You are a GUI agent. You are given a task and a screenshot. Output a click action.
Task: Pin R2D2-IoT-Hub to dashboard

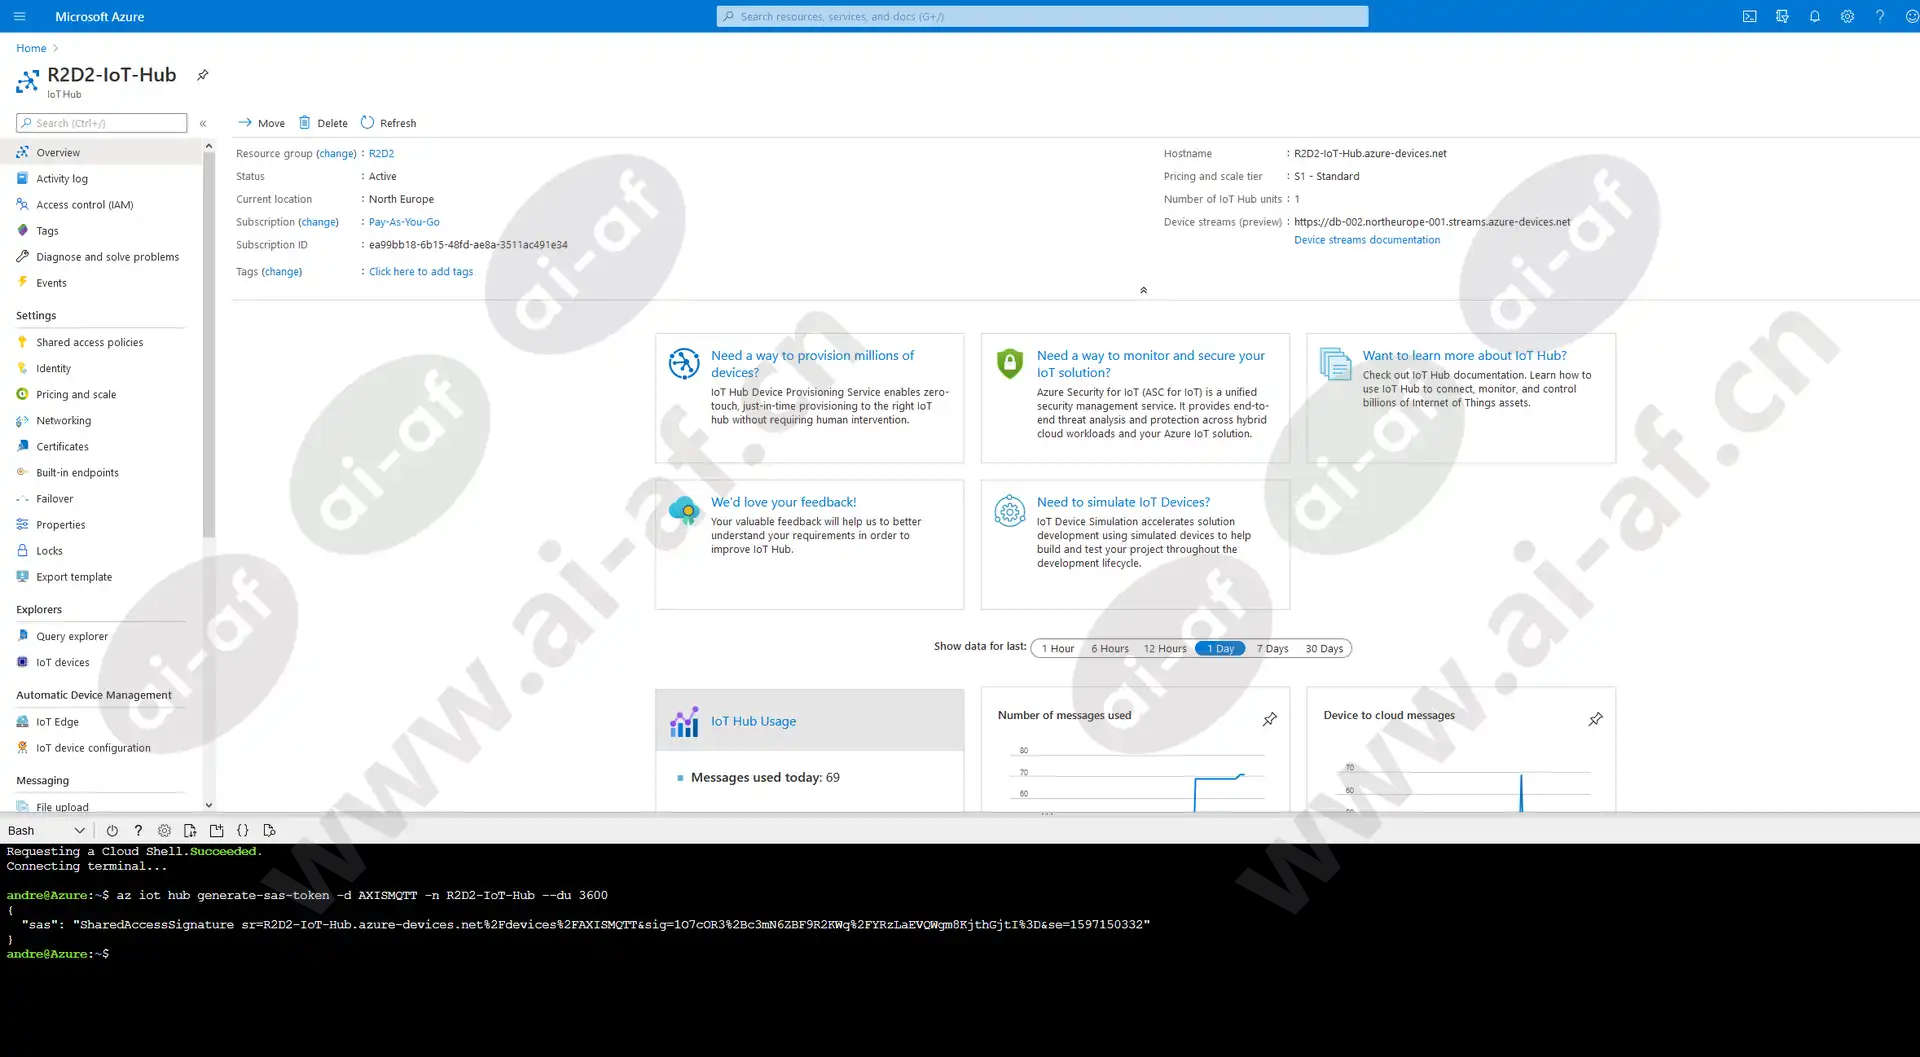202,75
